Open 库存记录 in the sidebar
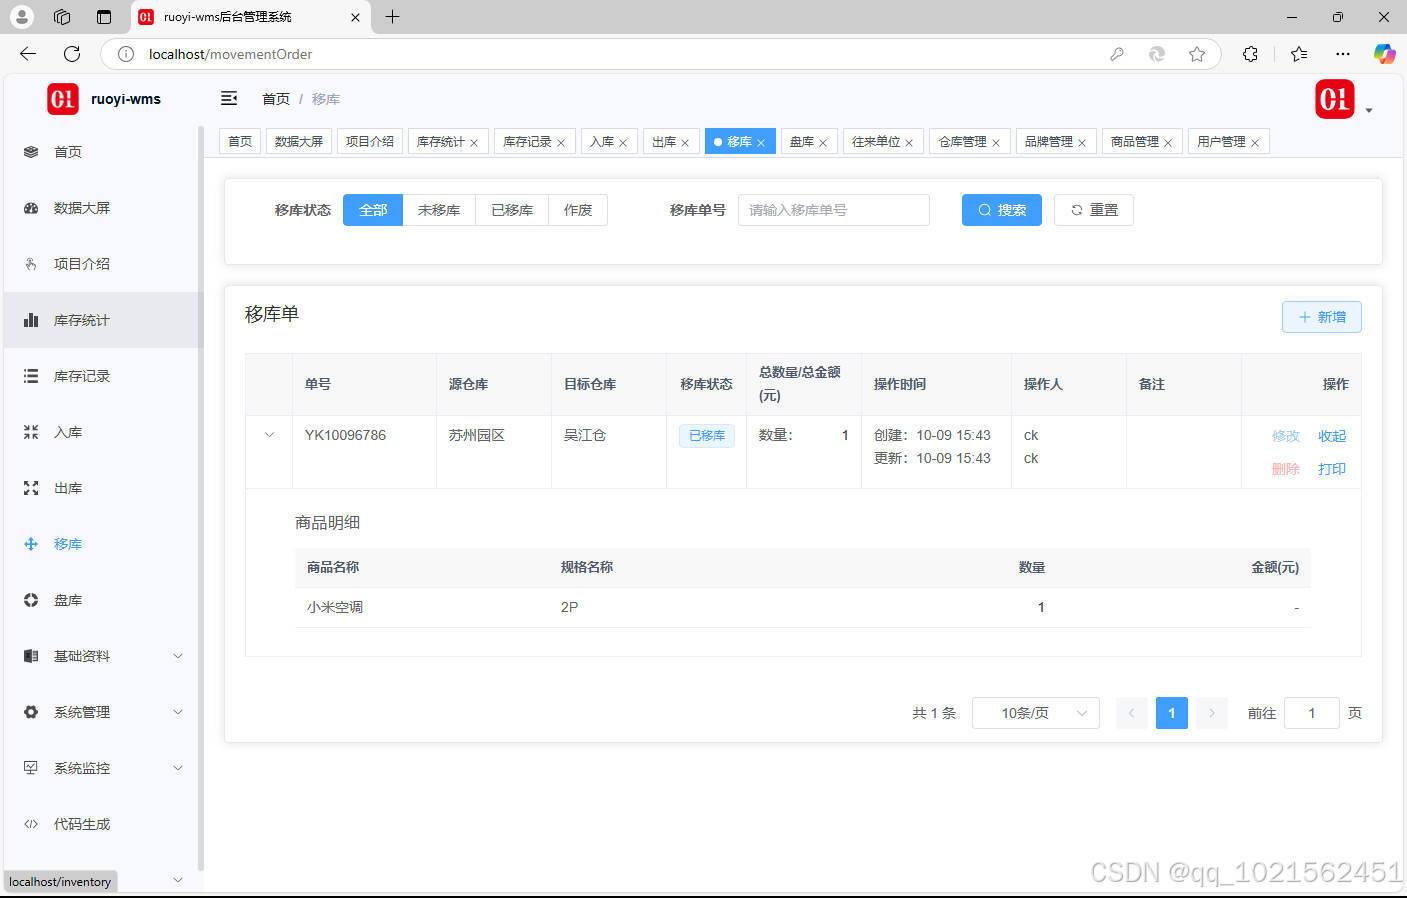This screenshot has height=898, width=1407. pos(82,376)
